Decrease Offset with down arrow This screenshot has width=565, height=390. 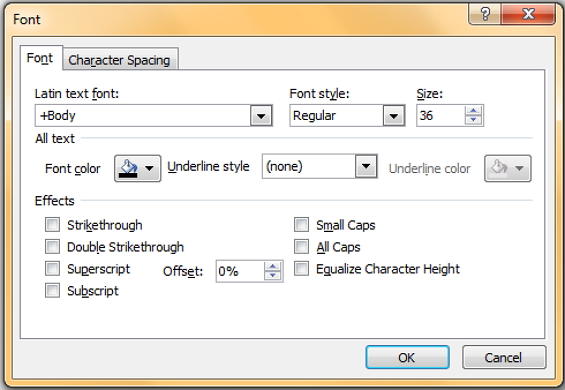tap(273, 276)
